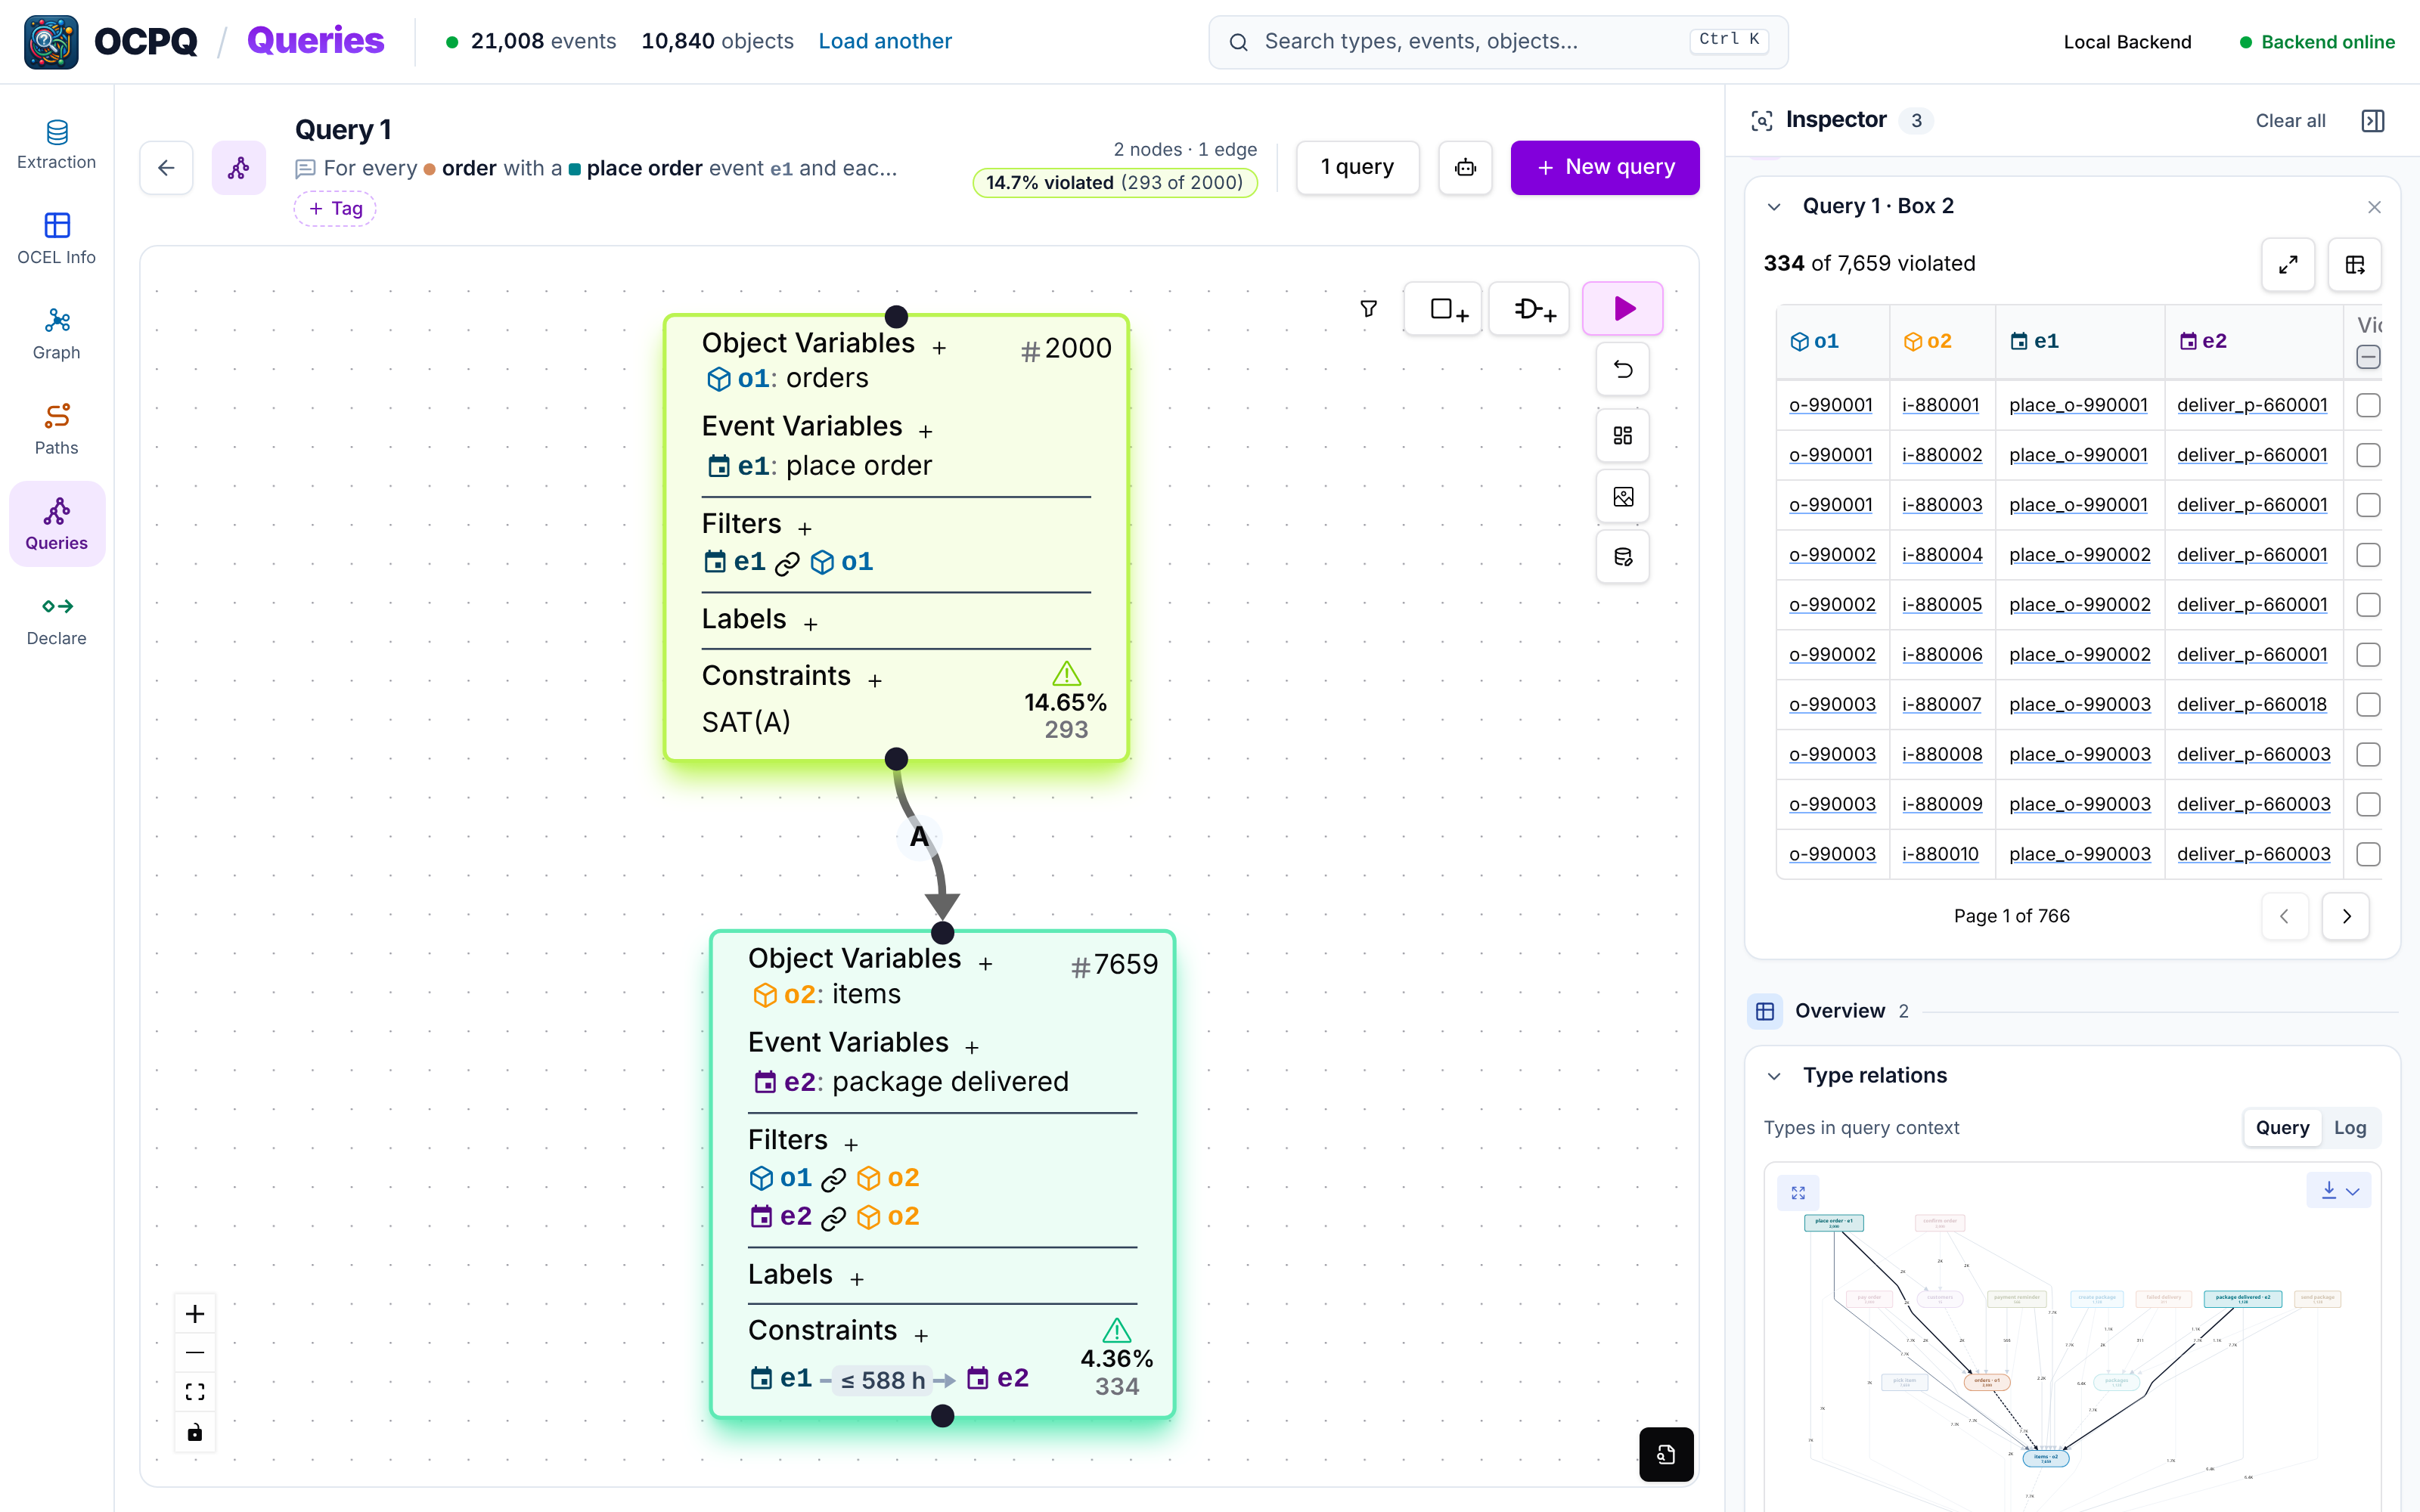Collapse the Type relations section
The image size is (2420, 1512).
coord(1774,1076)
